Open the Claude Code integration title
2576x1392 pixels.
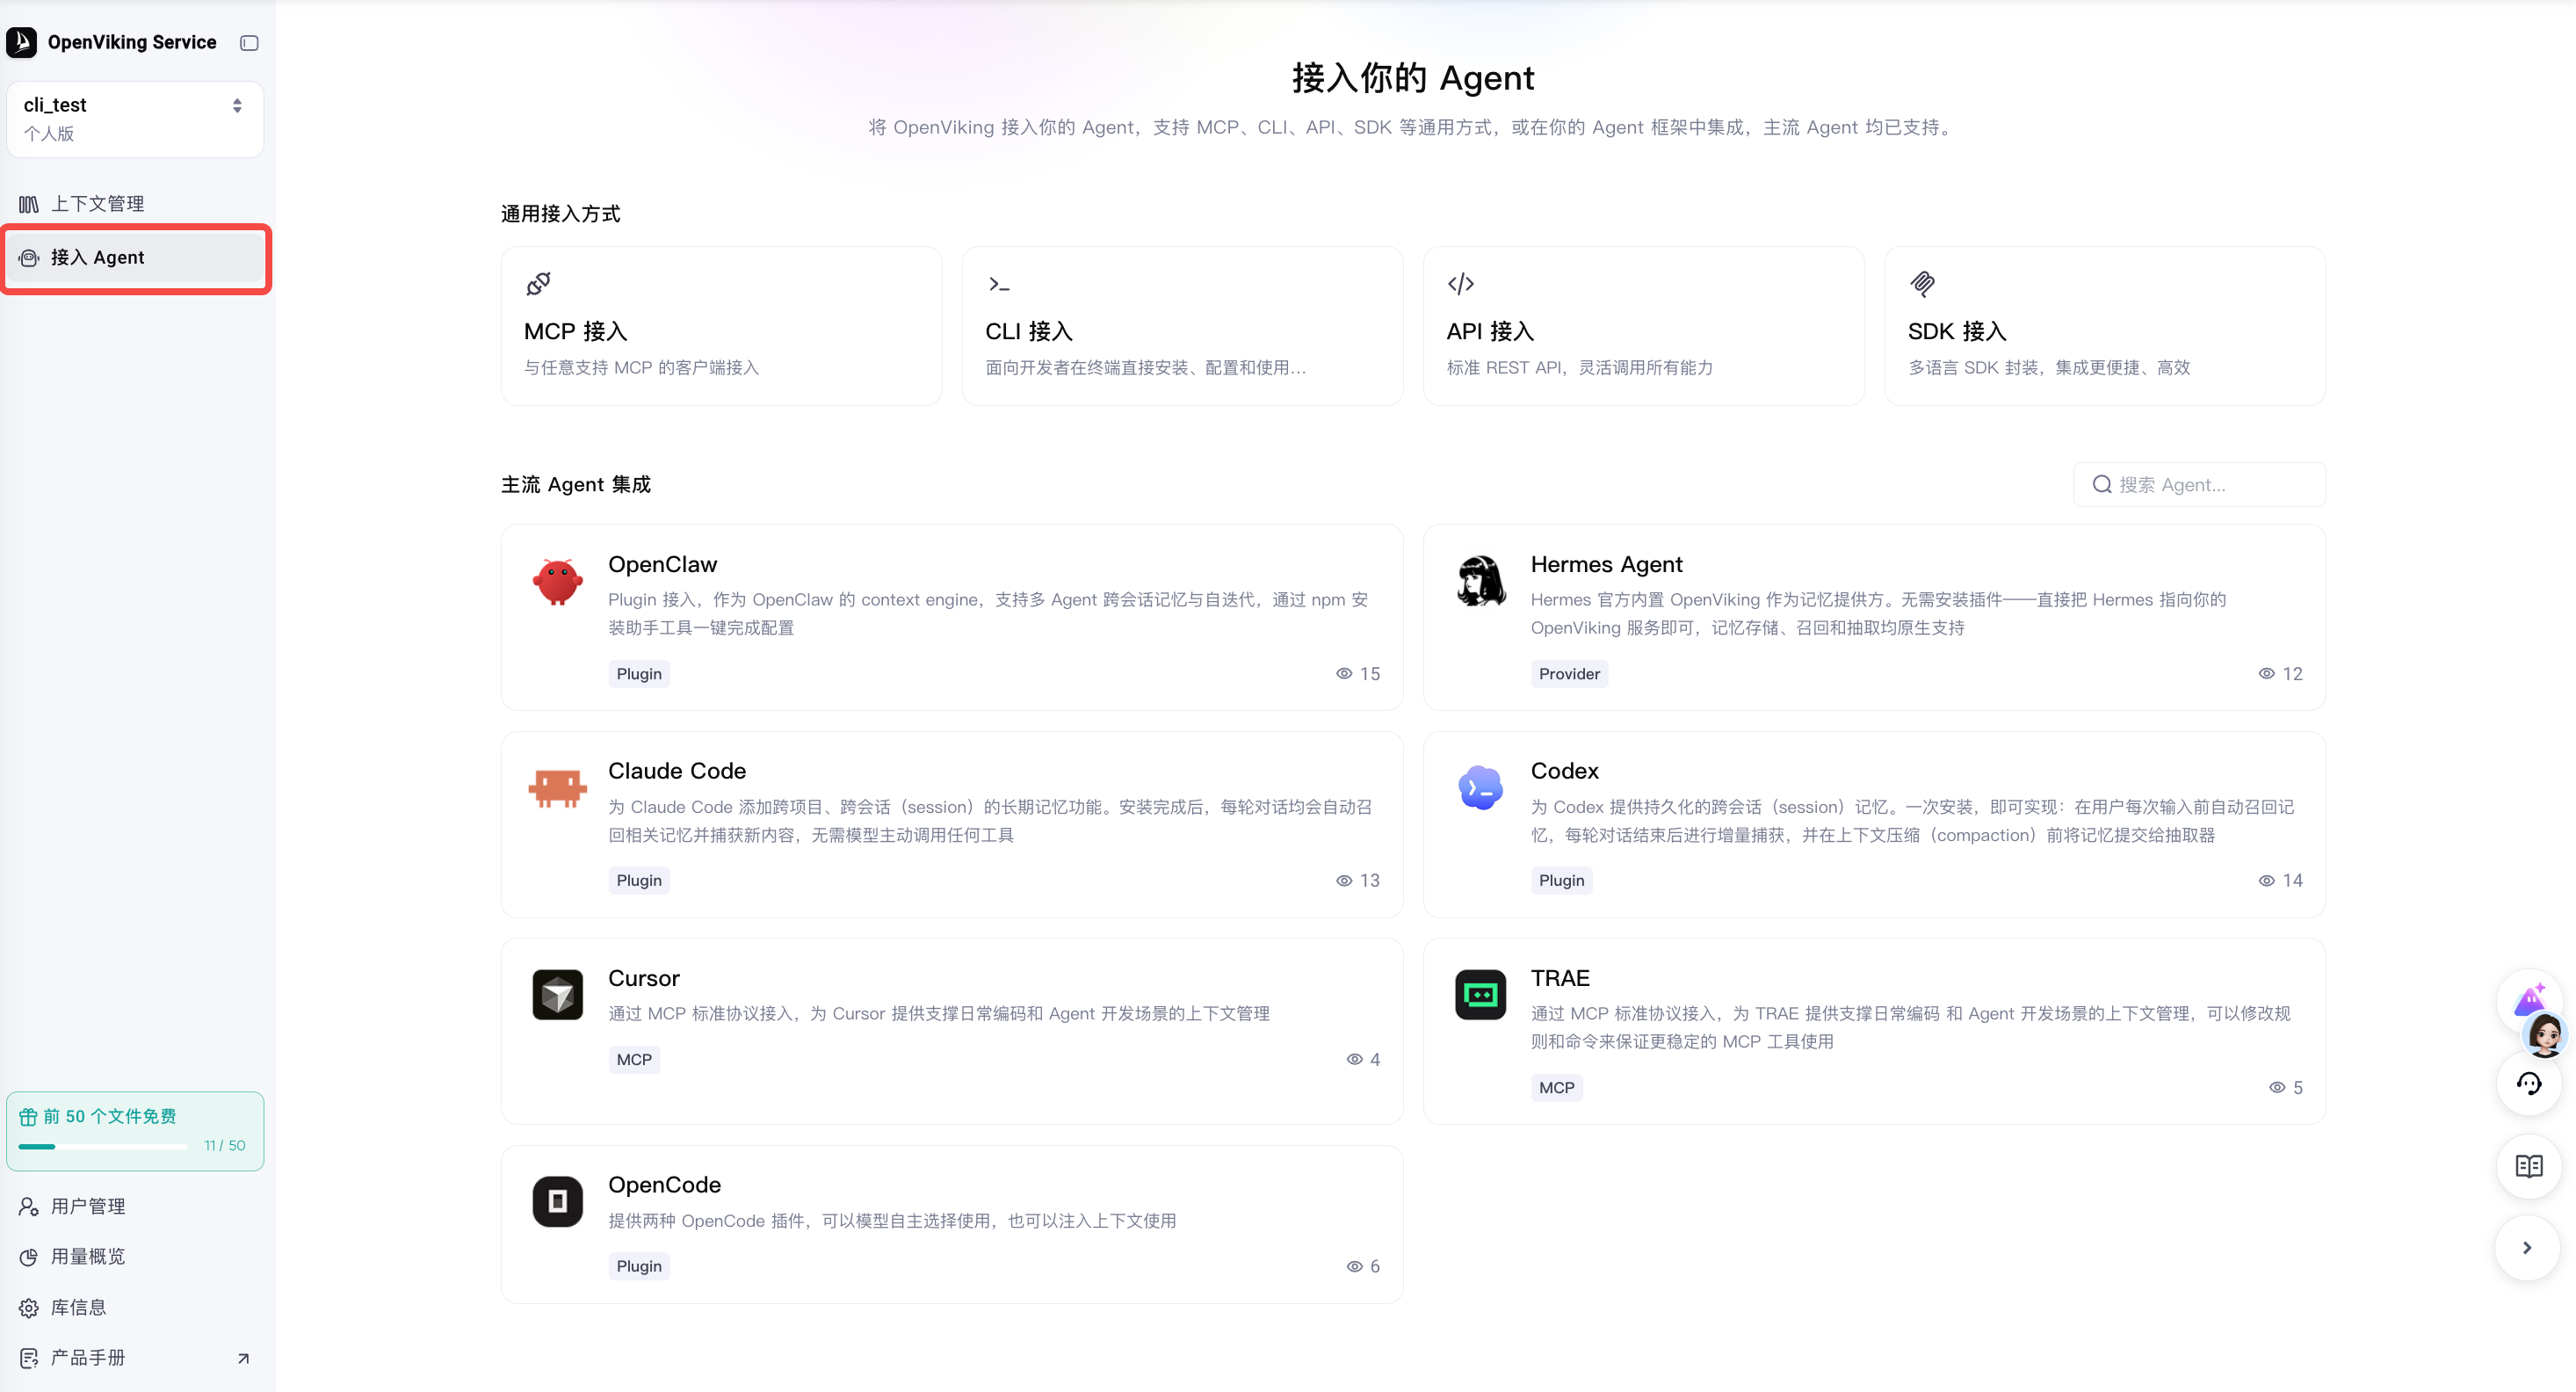pyautogui.click(x=677, y=771)
